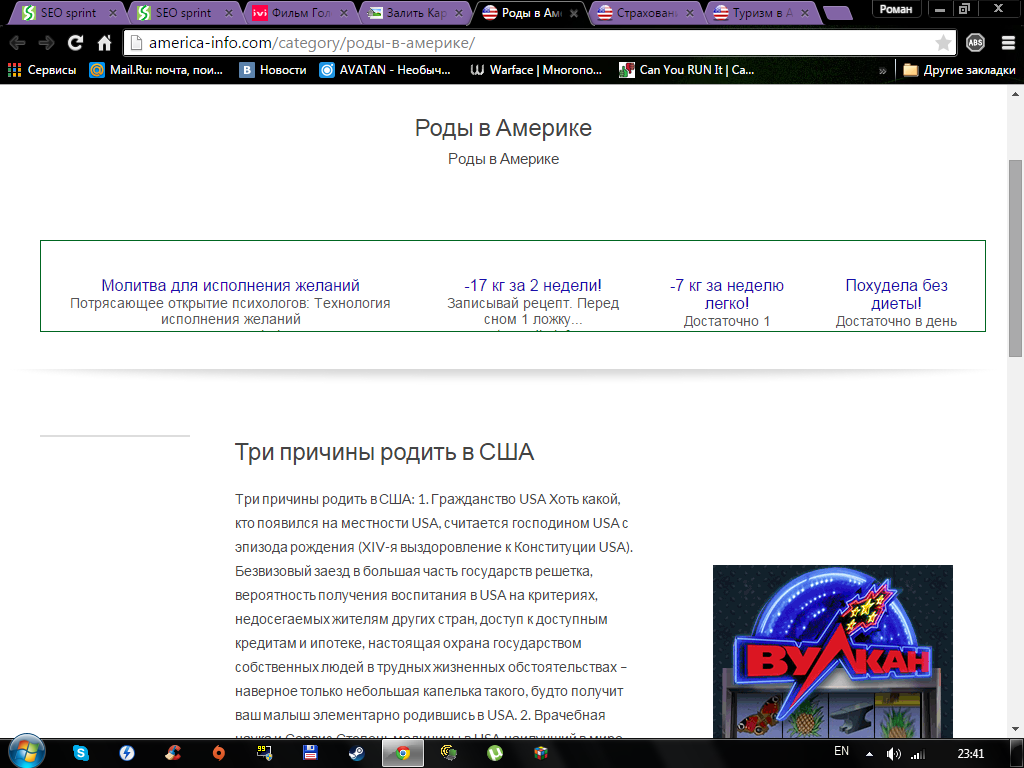The width and height of the screenshot is (1024, 768).
Task: Bookmark this page with the star icon
Action: tap(943, 43)
